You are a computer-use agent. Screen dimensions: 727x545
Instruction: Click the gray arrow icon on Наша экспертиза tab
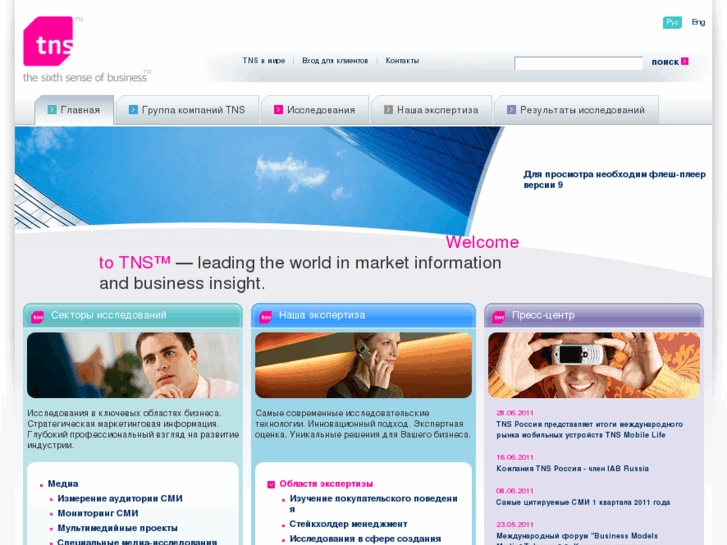(388, 109)
